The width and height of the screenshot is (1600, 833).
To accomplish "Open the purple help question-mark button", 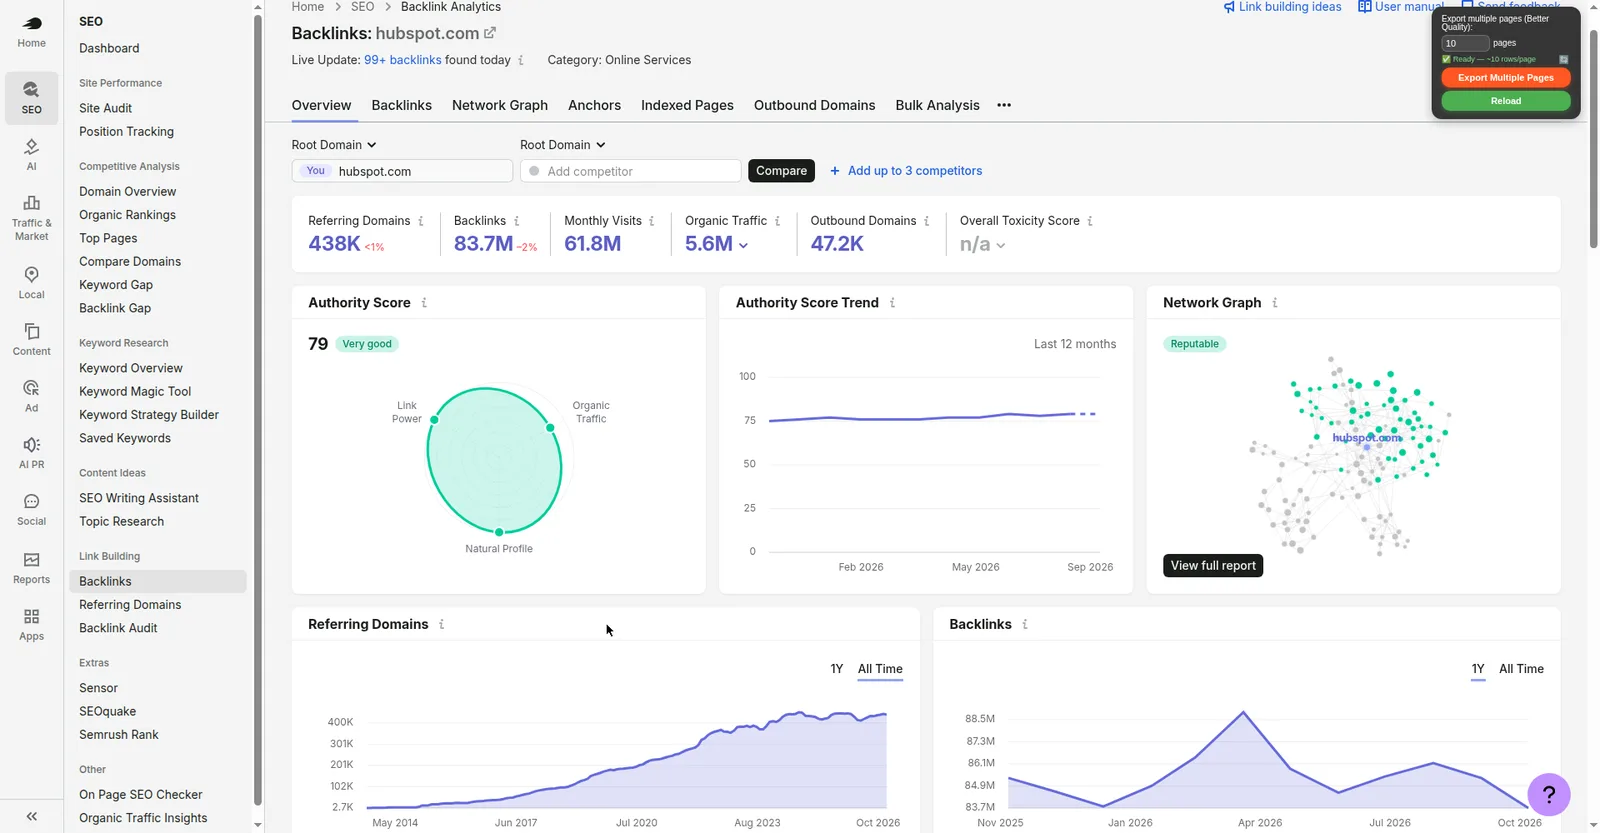I will (1549, 795).
